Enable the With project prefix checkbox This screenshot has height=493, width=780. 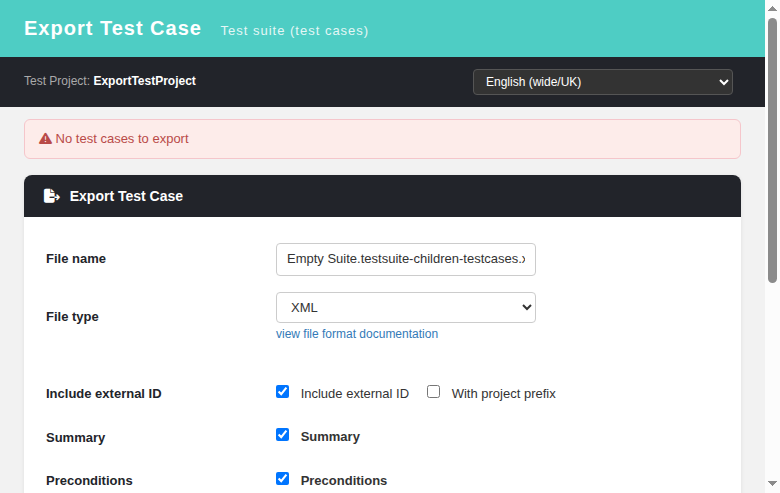(x=433, y=392)
